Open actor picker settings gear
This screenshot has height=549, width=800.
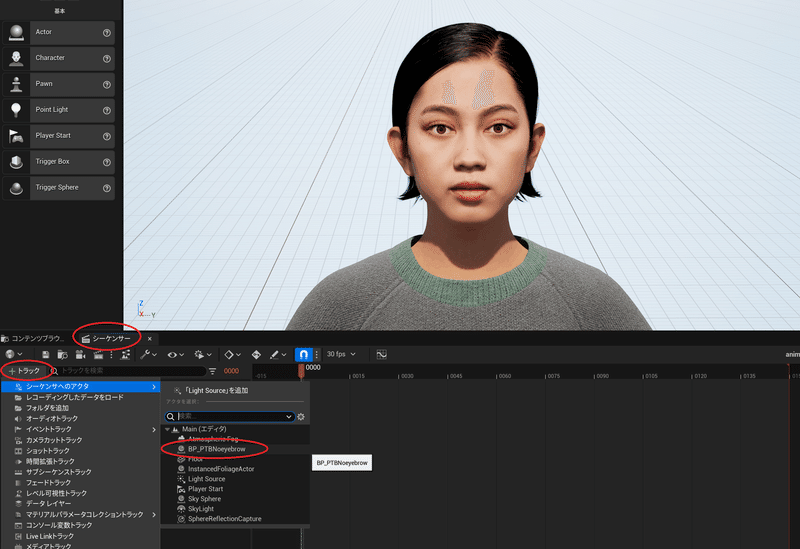coord(301,417)
